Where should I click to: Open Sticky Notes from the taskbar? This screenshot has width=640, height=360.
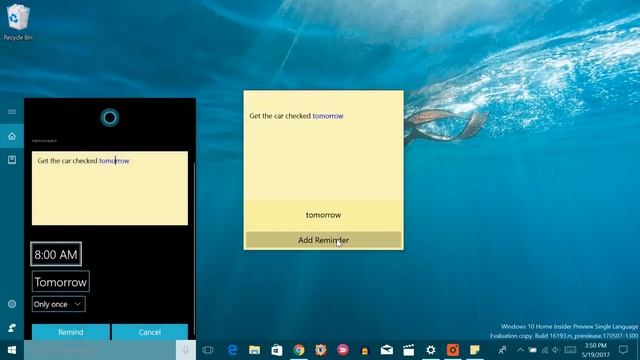pos(475,350)
